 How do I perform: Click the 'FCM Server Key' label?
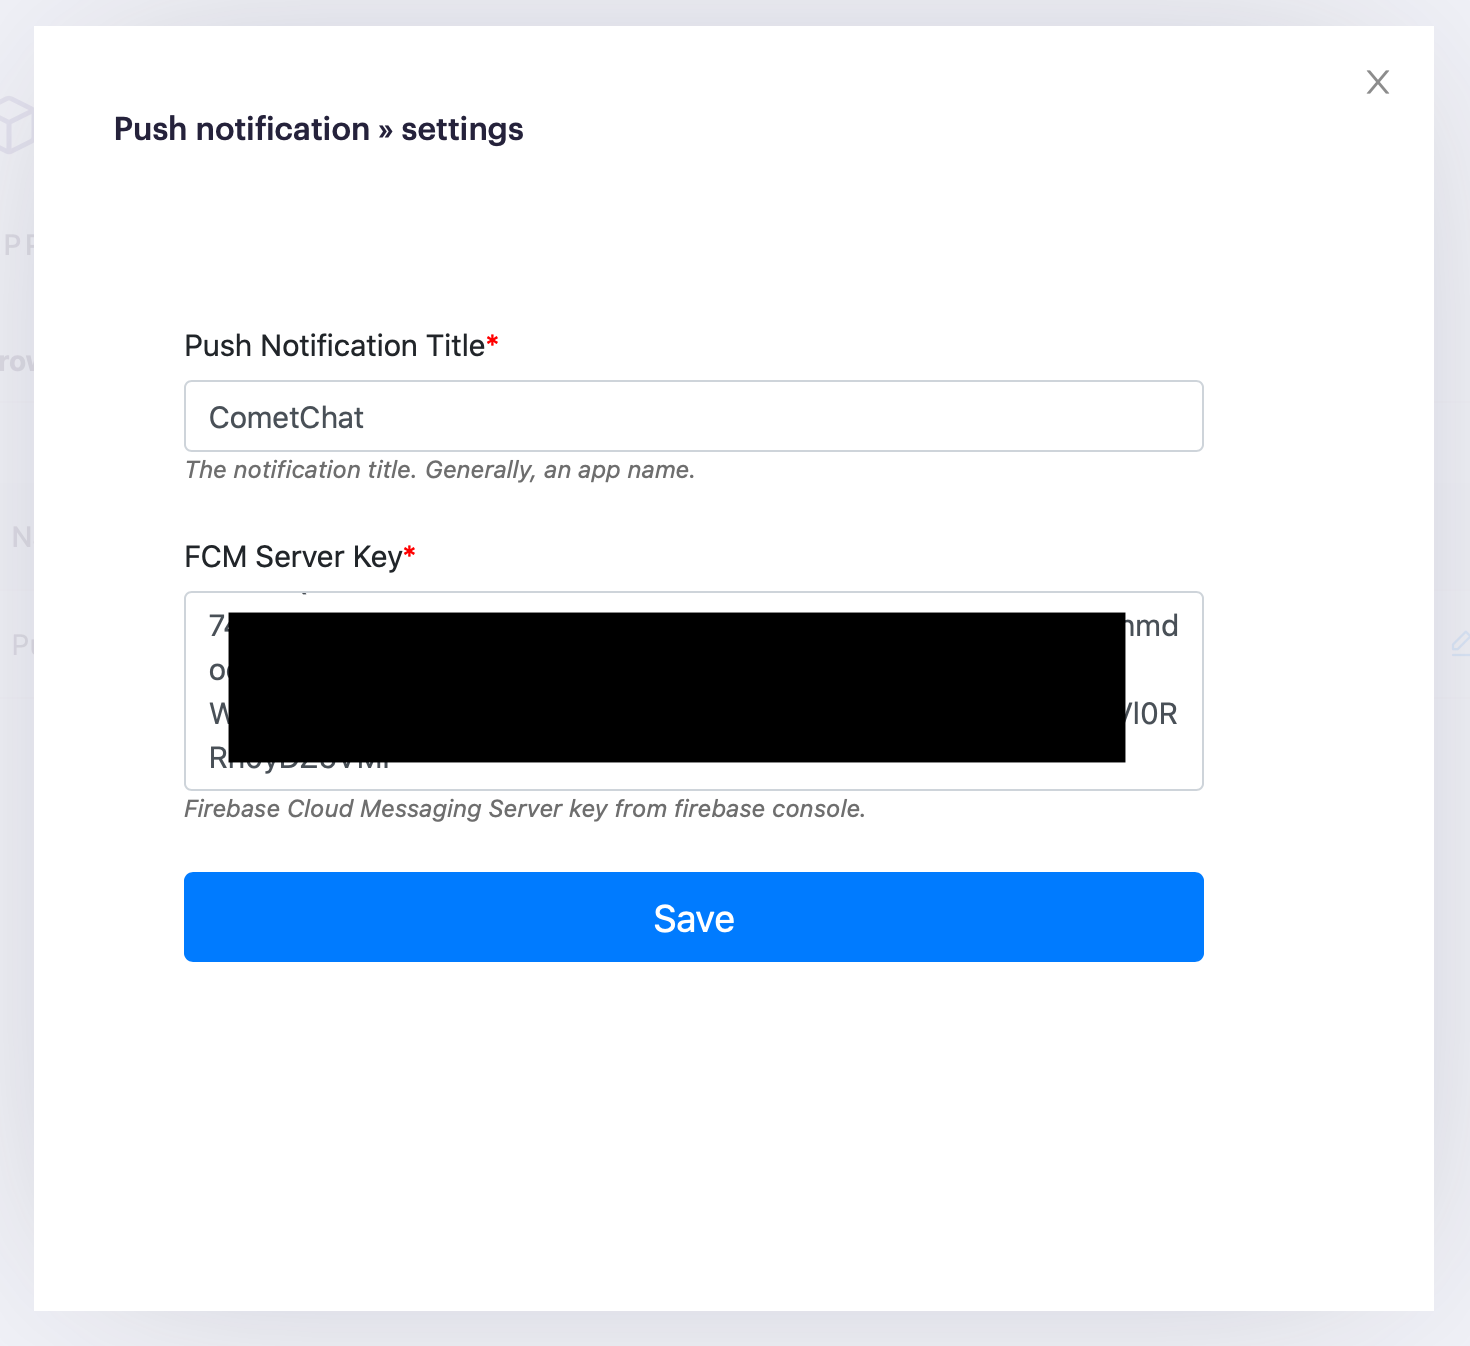pos(299,557)
